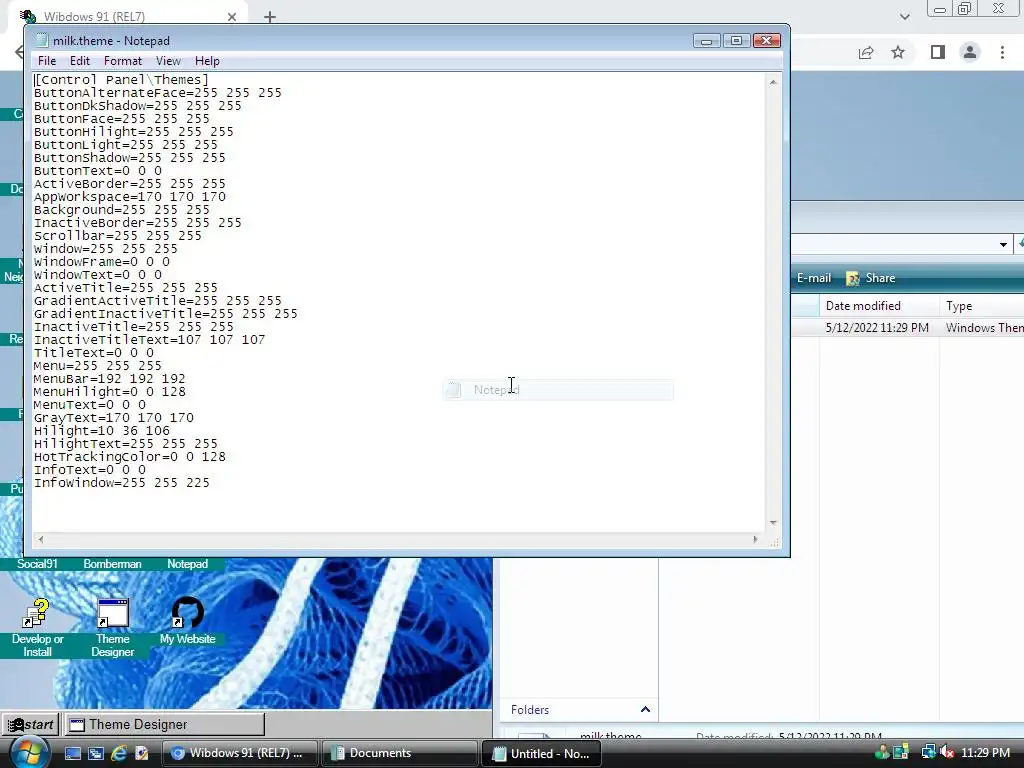1024x768 pixels.
Task: Click the horizontal scrollbar right arrow in Notepad
Action: point(756,539)
